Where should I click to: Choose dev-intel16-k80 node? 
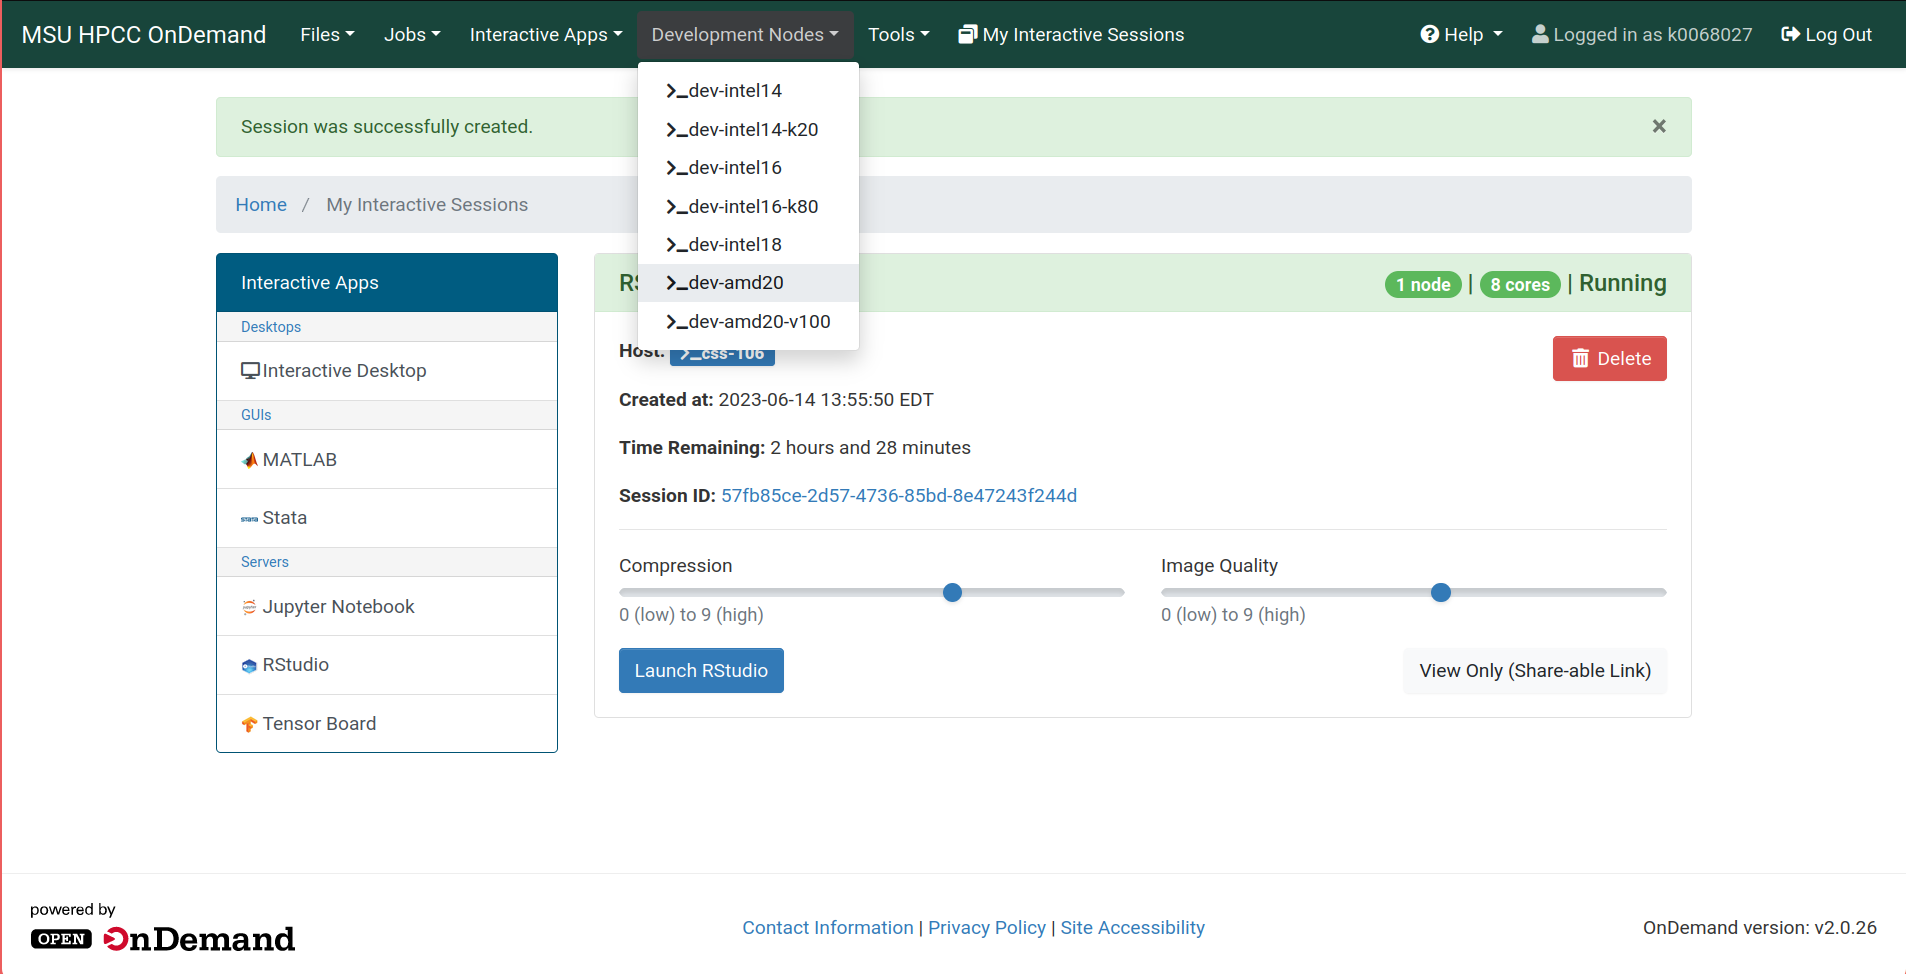[x=748, y=207]
